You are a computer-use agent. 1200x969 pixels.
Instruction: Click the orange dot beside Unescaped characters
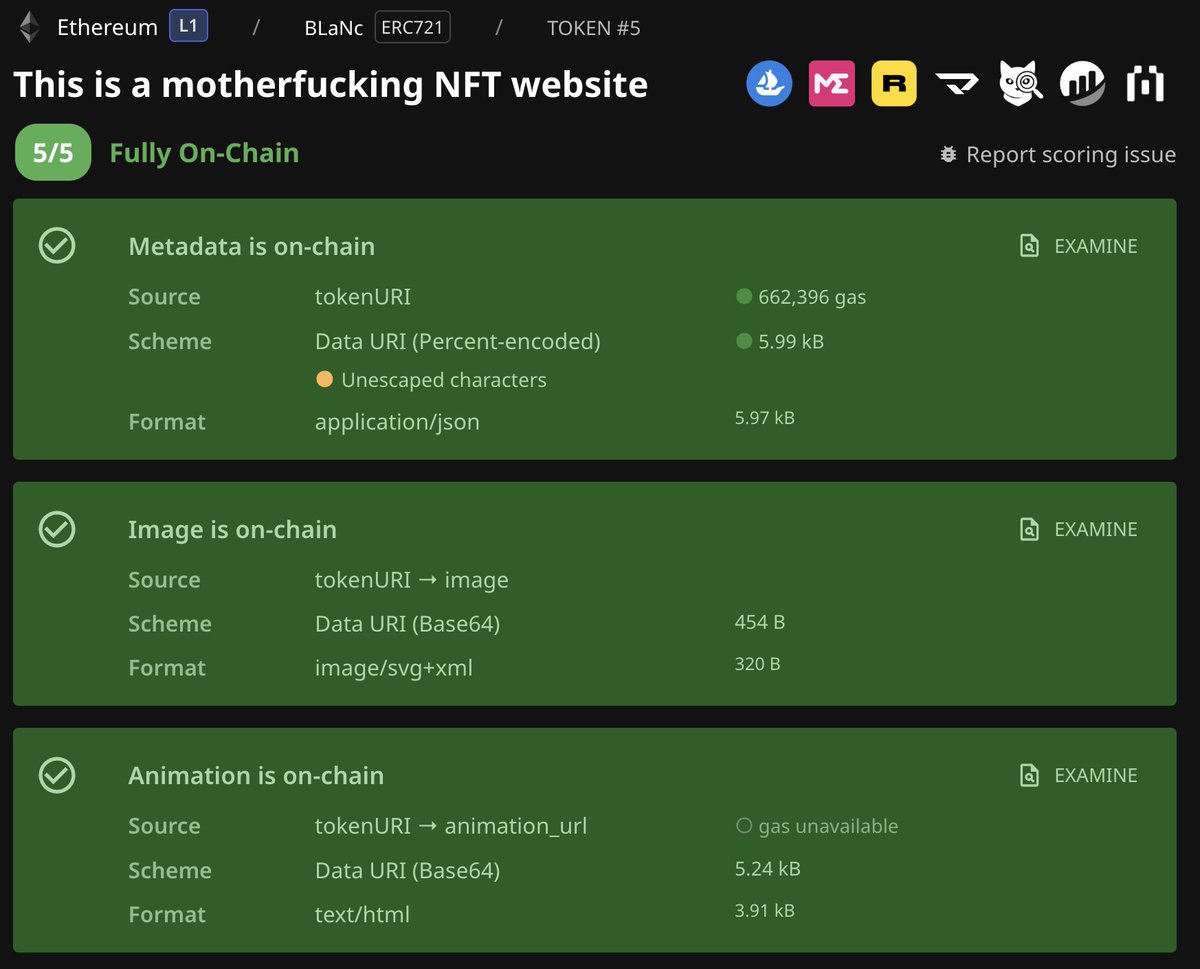click(324, 379)
